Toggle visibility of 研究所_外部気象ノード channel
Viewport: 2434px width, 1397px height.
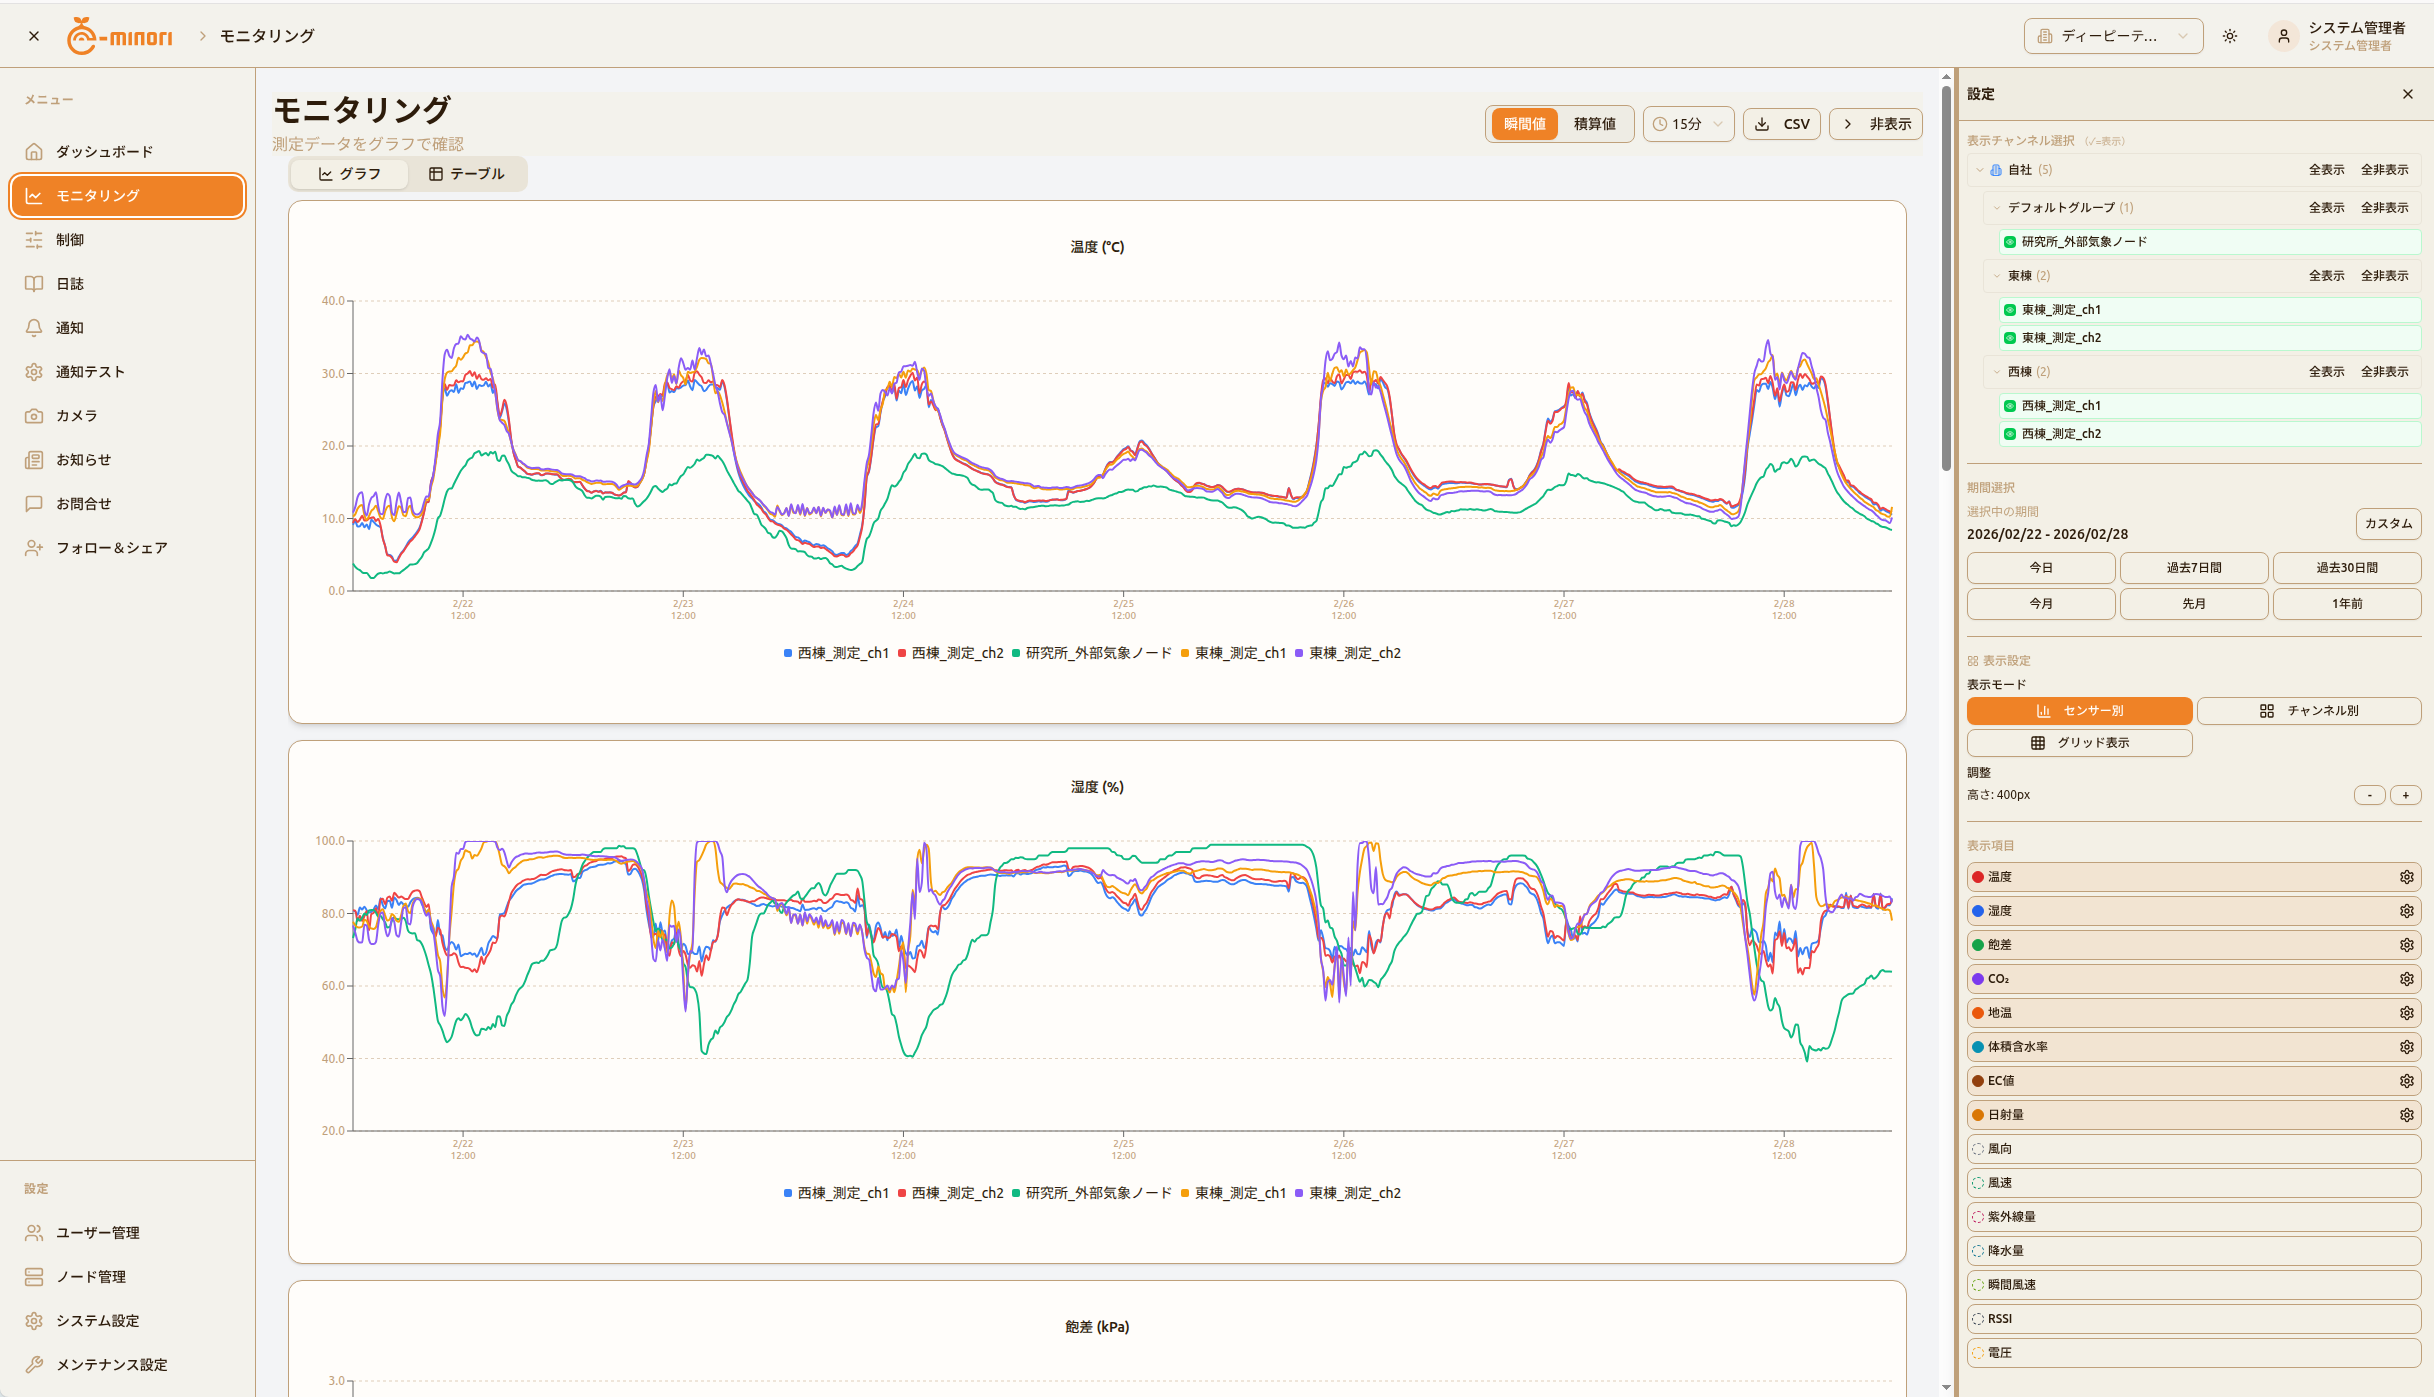2010,242
